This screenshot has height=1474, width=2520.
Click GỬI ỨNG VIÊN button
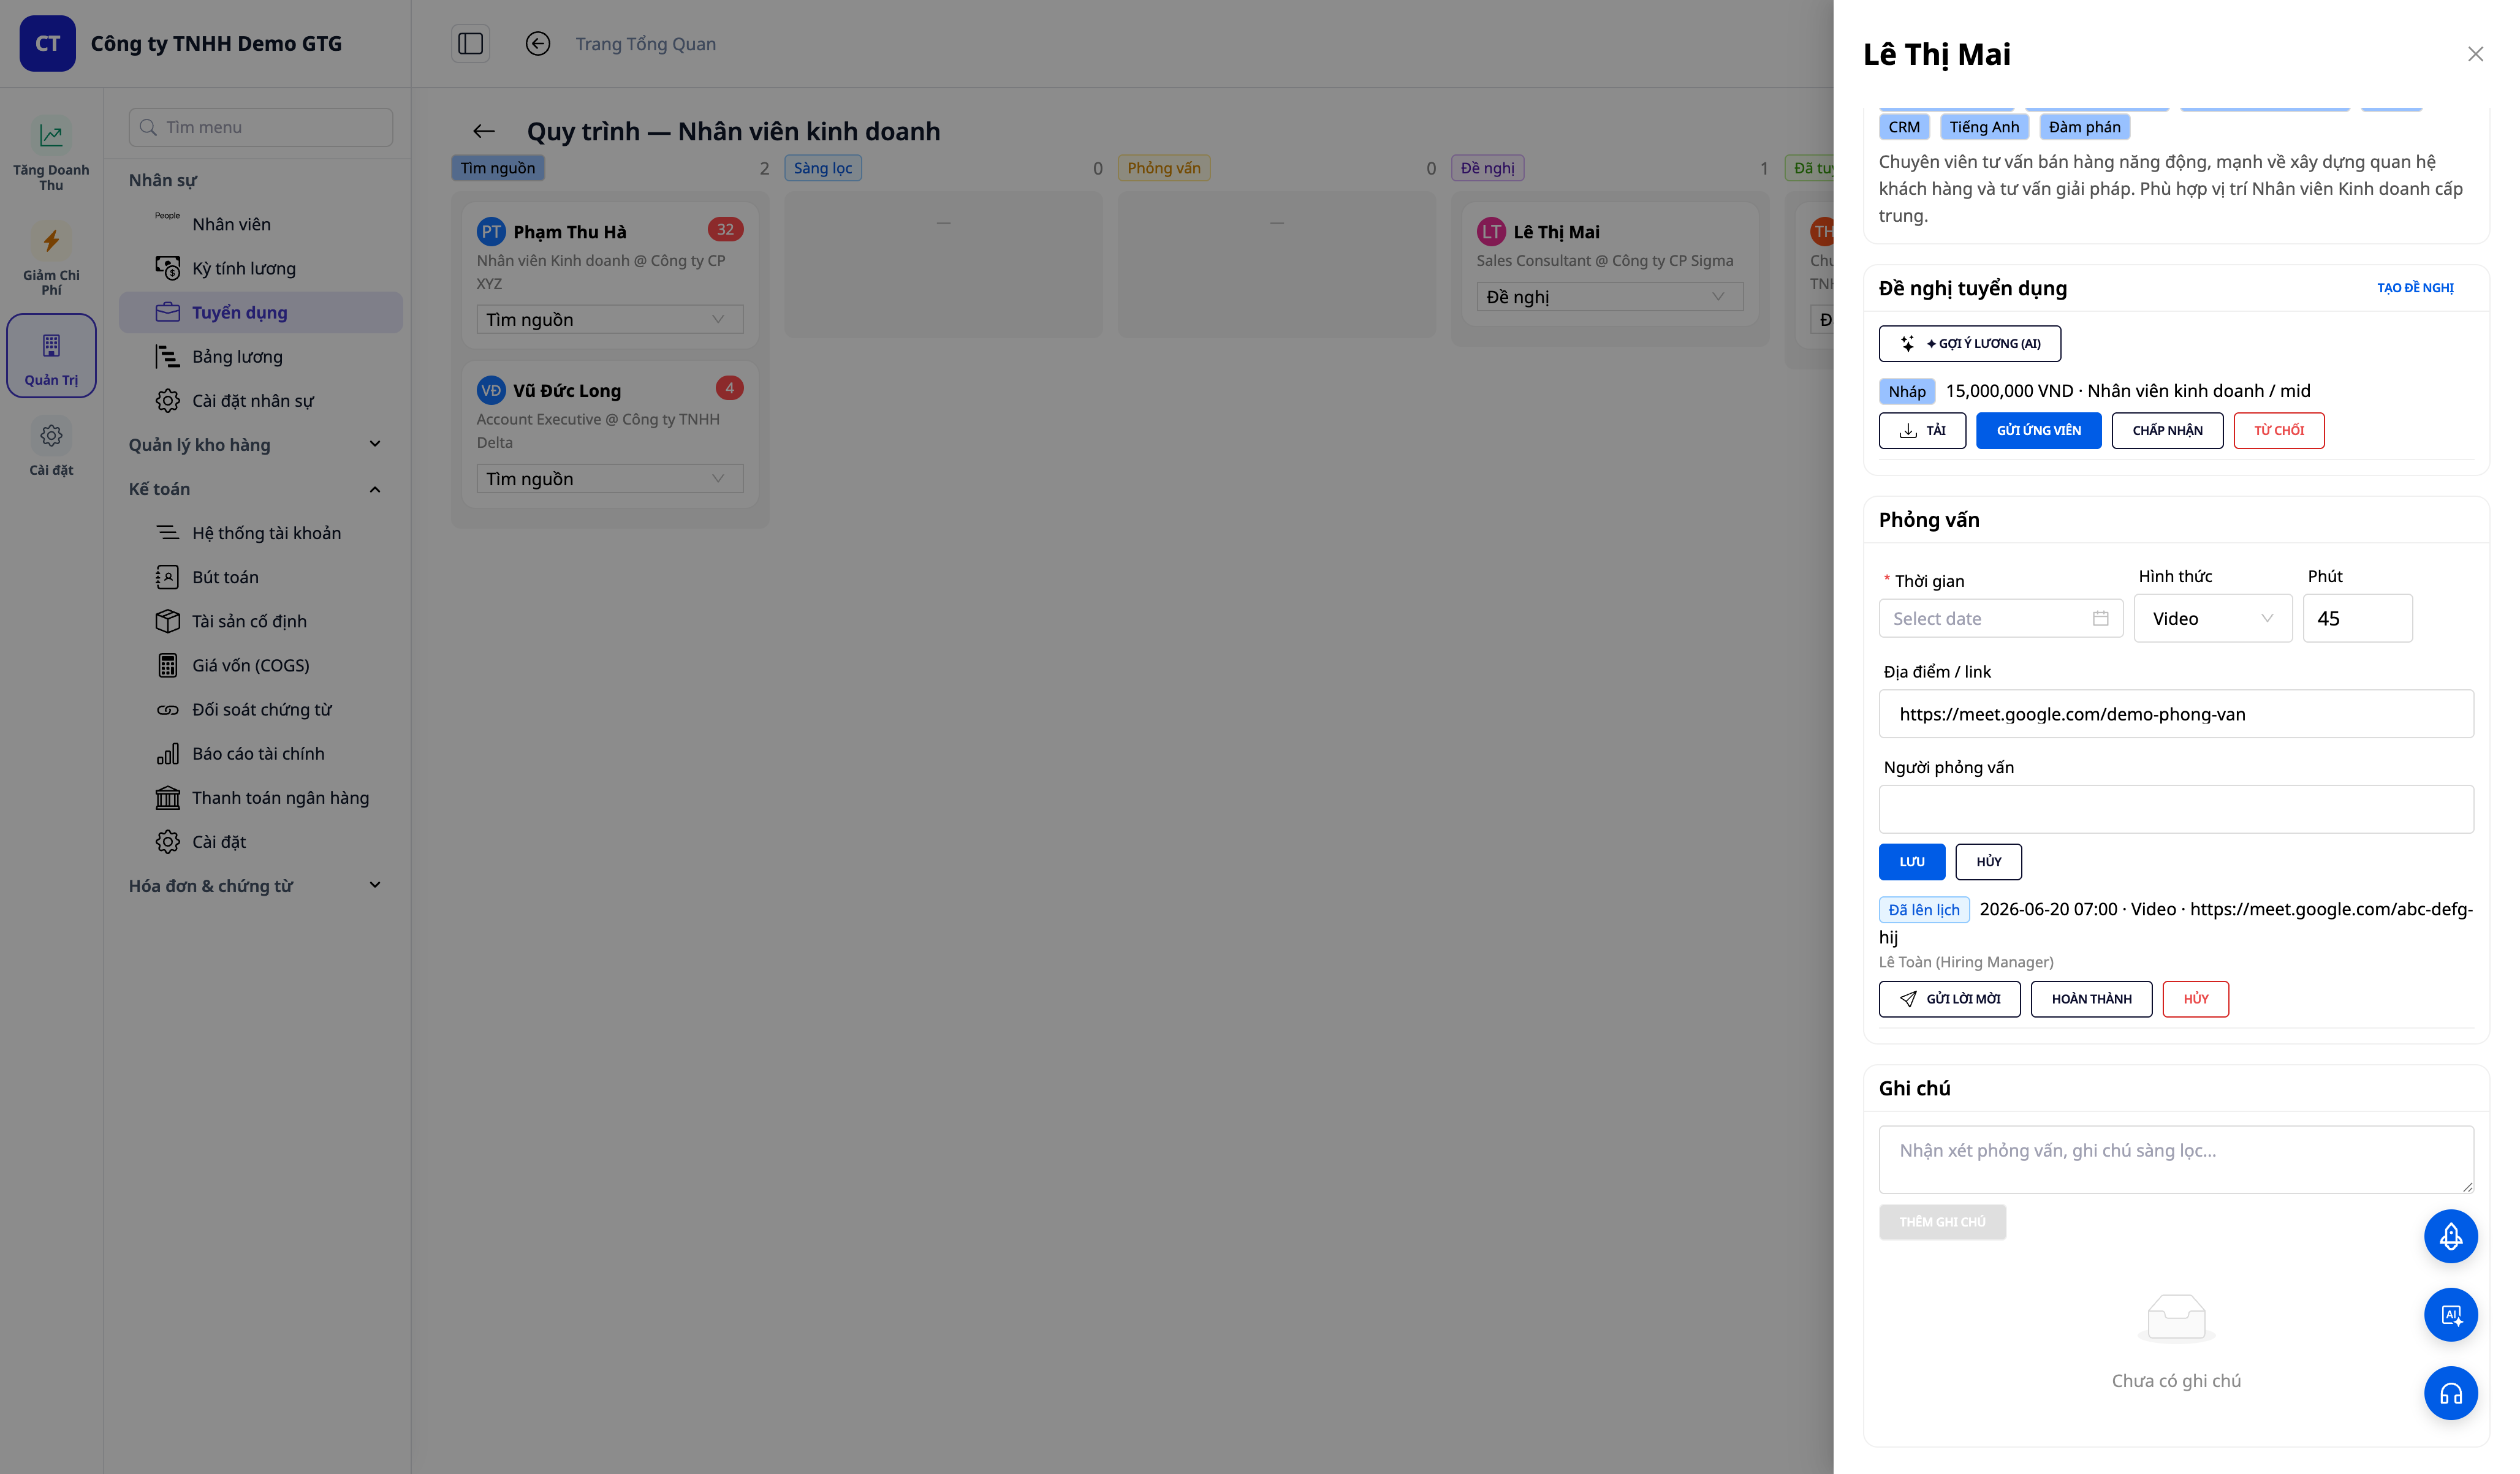pos(2038,430)
